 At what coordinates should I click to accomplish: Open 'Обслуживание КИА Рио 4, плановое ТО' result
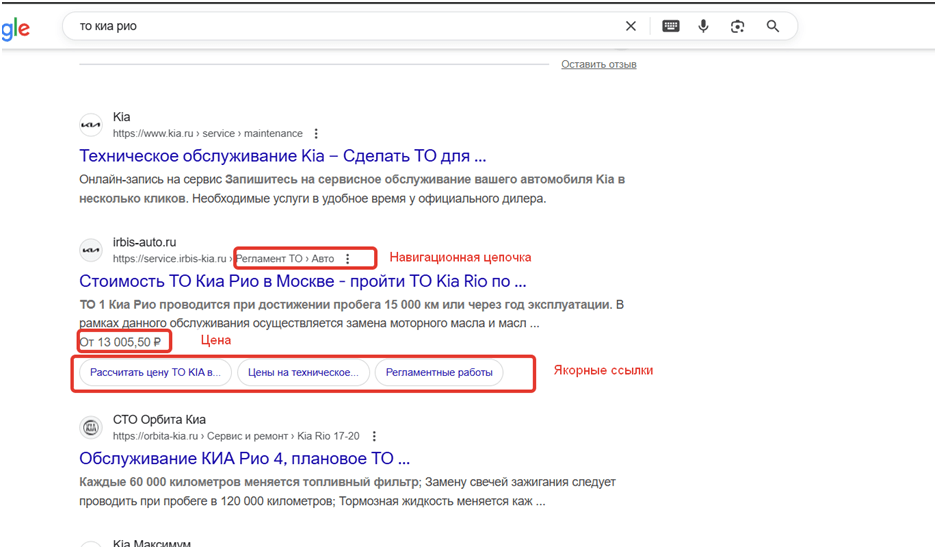pyautogui.click(x=244, y=459)
